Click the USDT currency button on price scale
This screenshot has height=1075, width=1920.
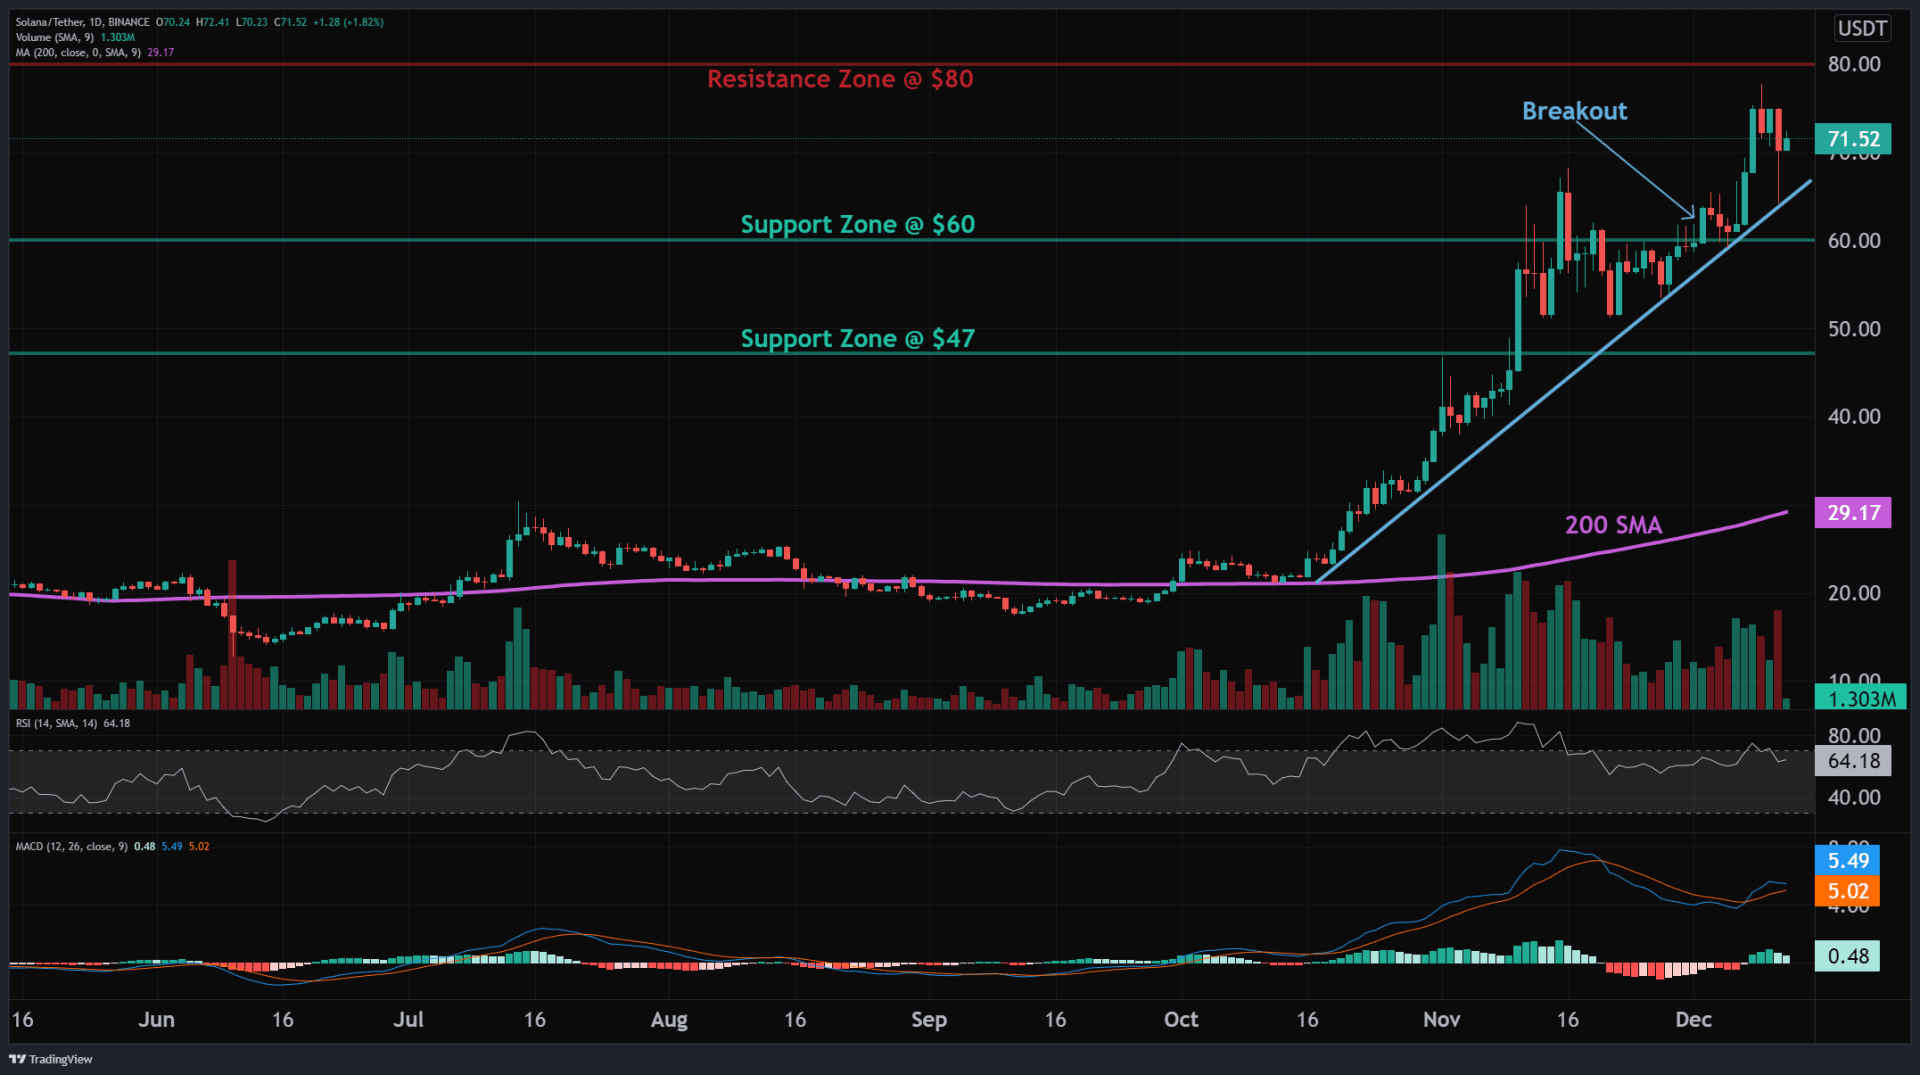(1862, 29)
